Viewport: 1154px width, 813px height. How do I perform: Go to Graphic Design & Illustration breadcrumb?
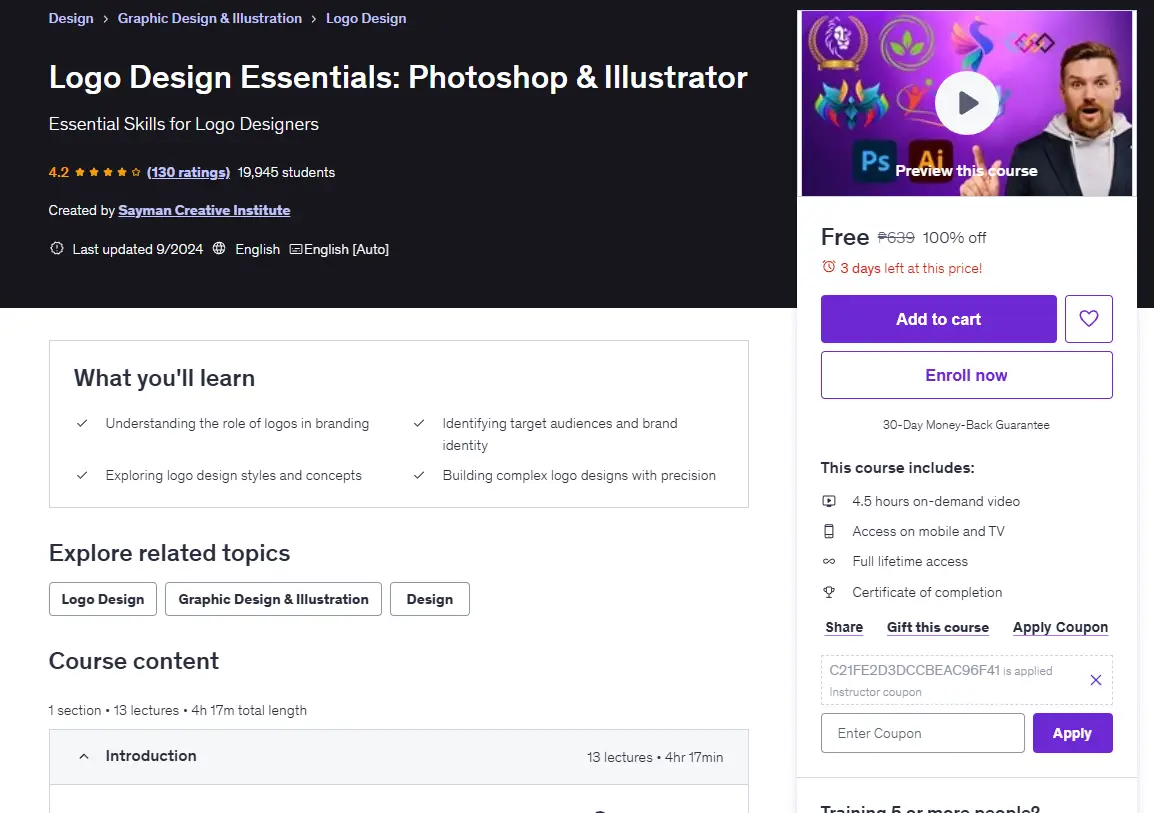210,18
